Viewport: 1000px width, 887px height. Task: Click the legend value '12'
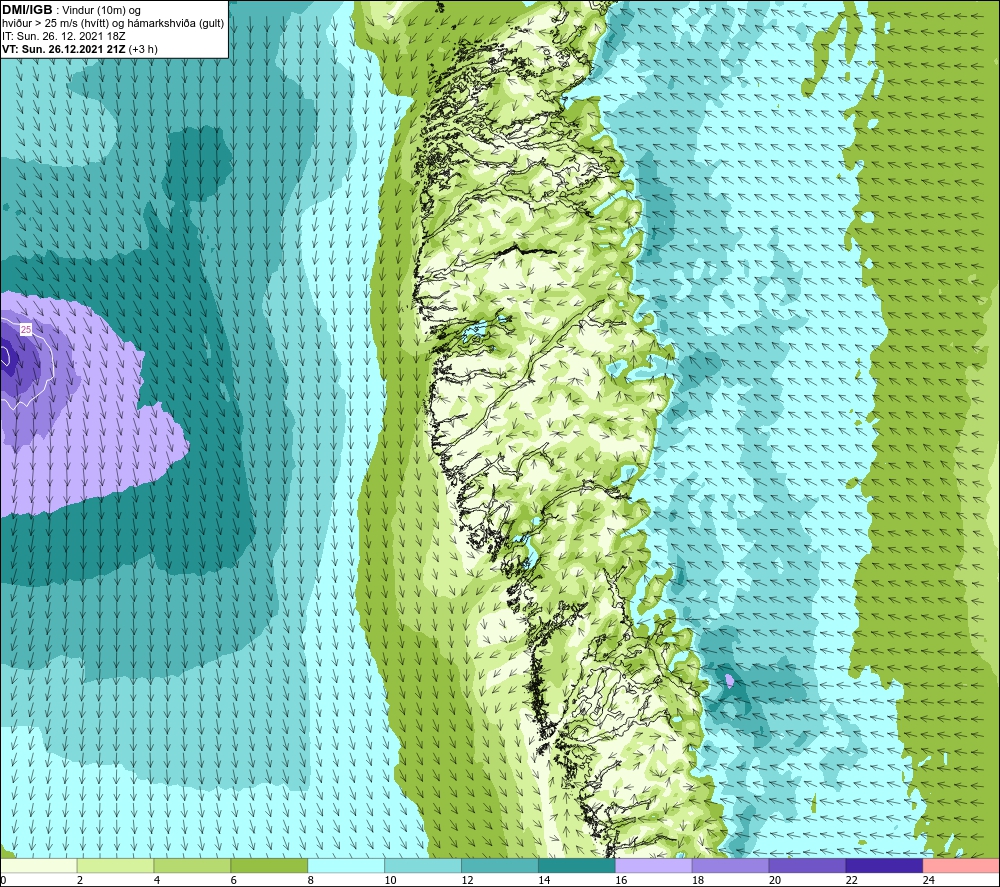467,880
